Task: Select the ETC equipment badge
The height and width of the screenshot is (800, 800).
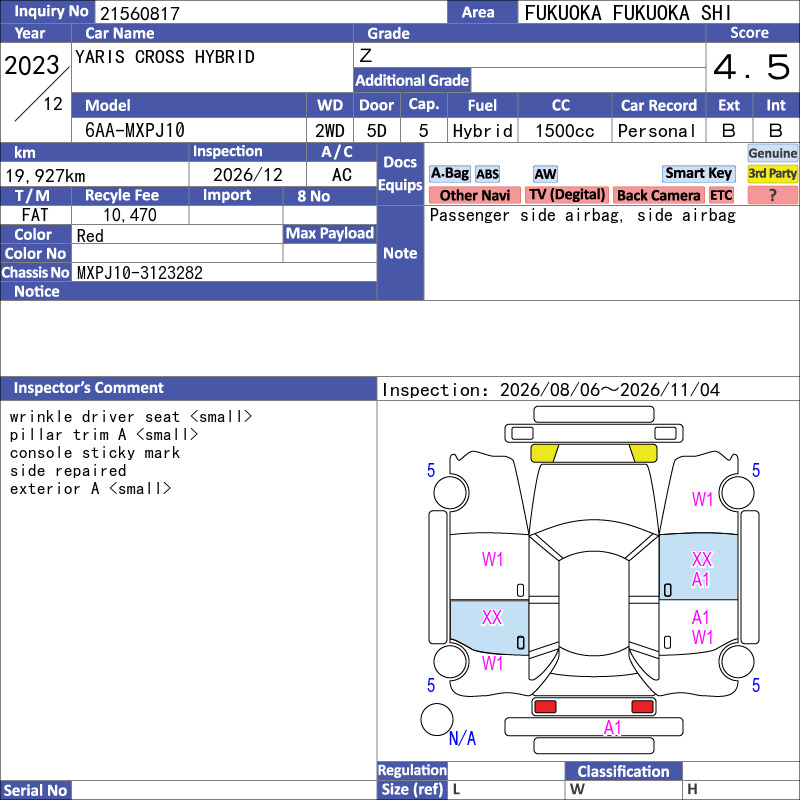Action: (x=721, y=195)
